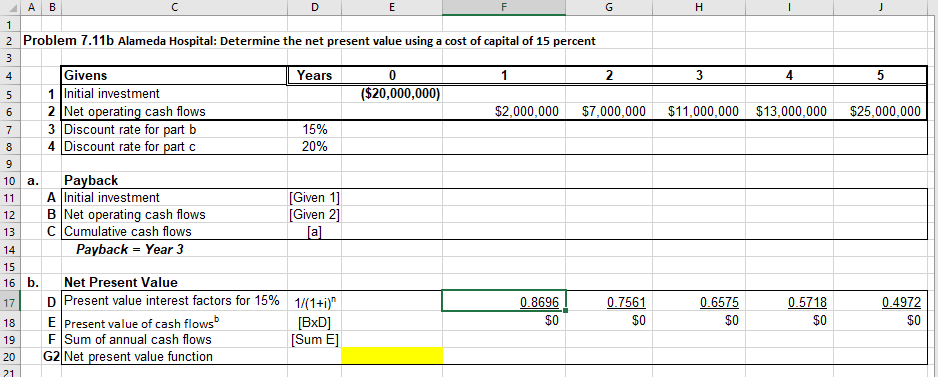Image resolution: width=938 pixels, height=377 pixels.
Task: Select the yellow highlighted NPV cell
Action: click(391, 355)
